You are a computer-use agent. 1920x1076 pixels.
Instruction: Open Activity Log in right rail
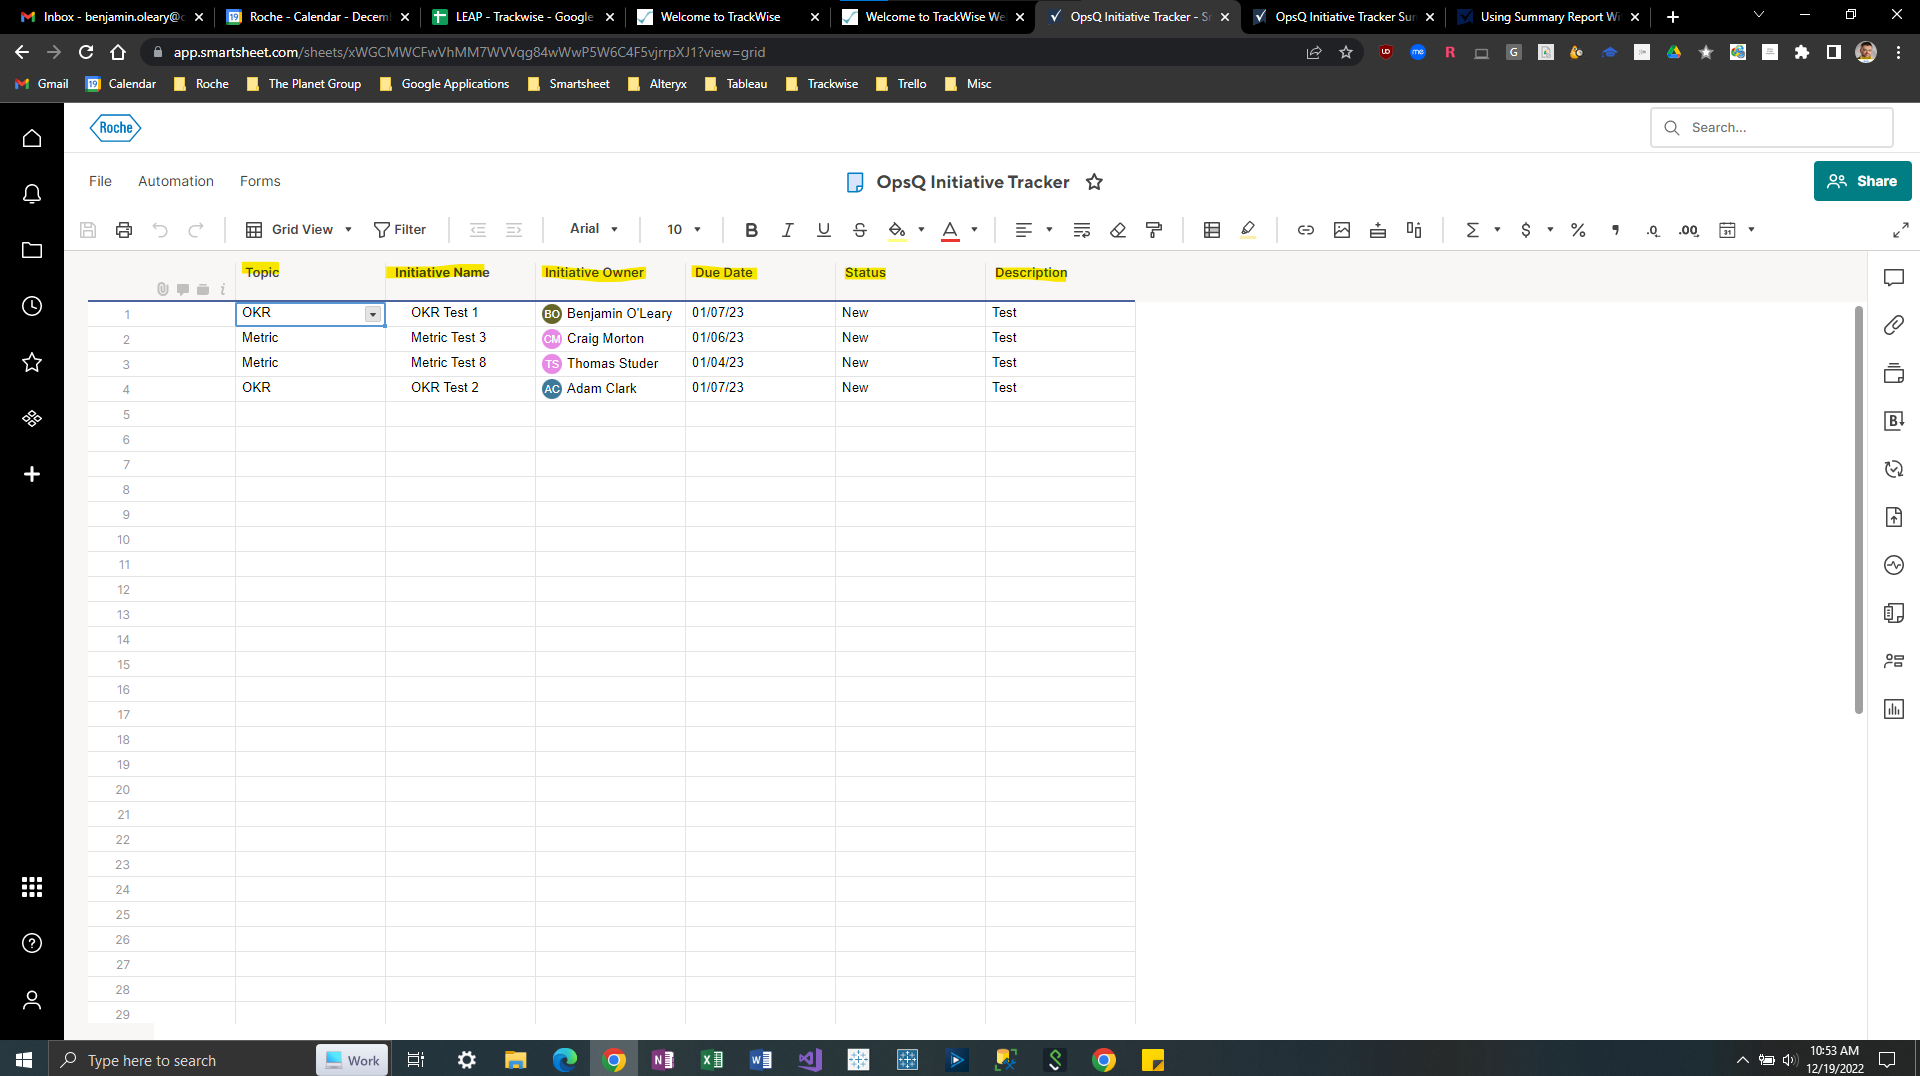point(1894,565)
